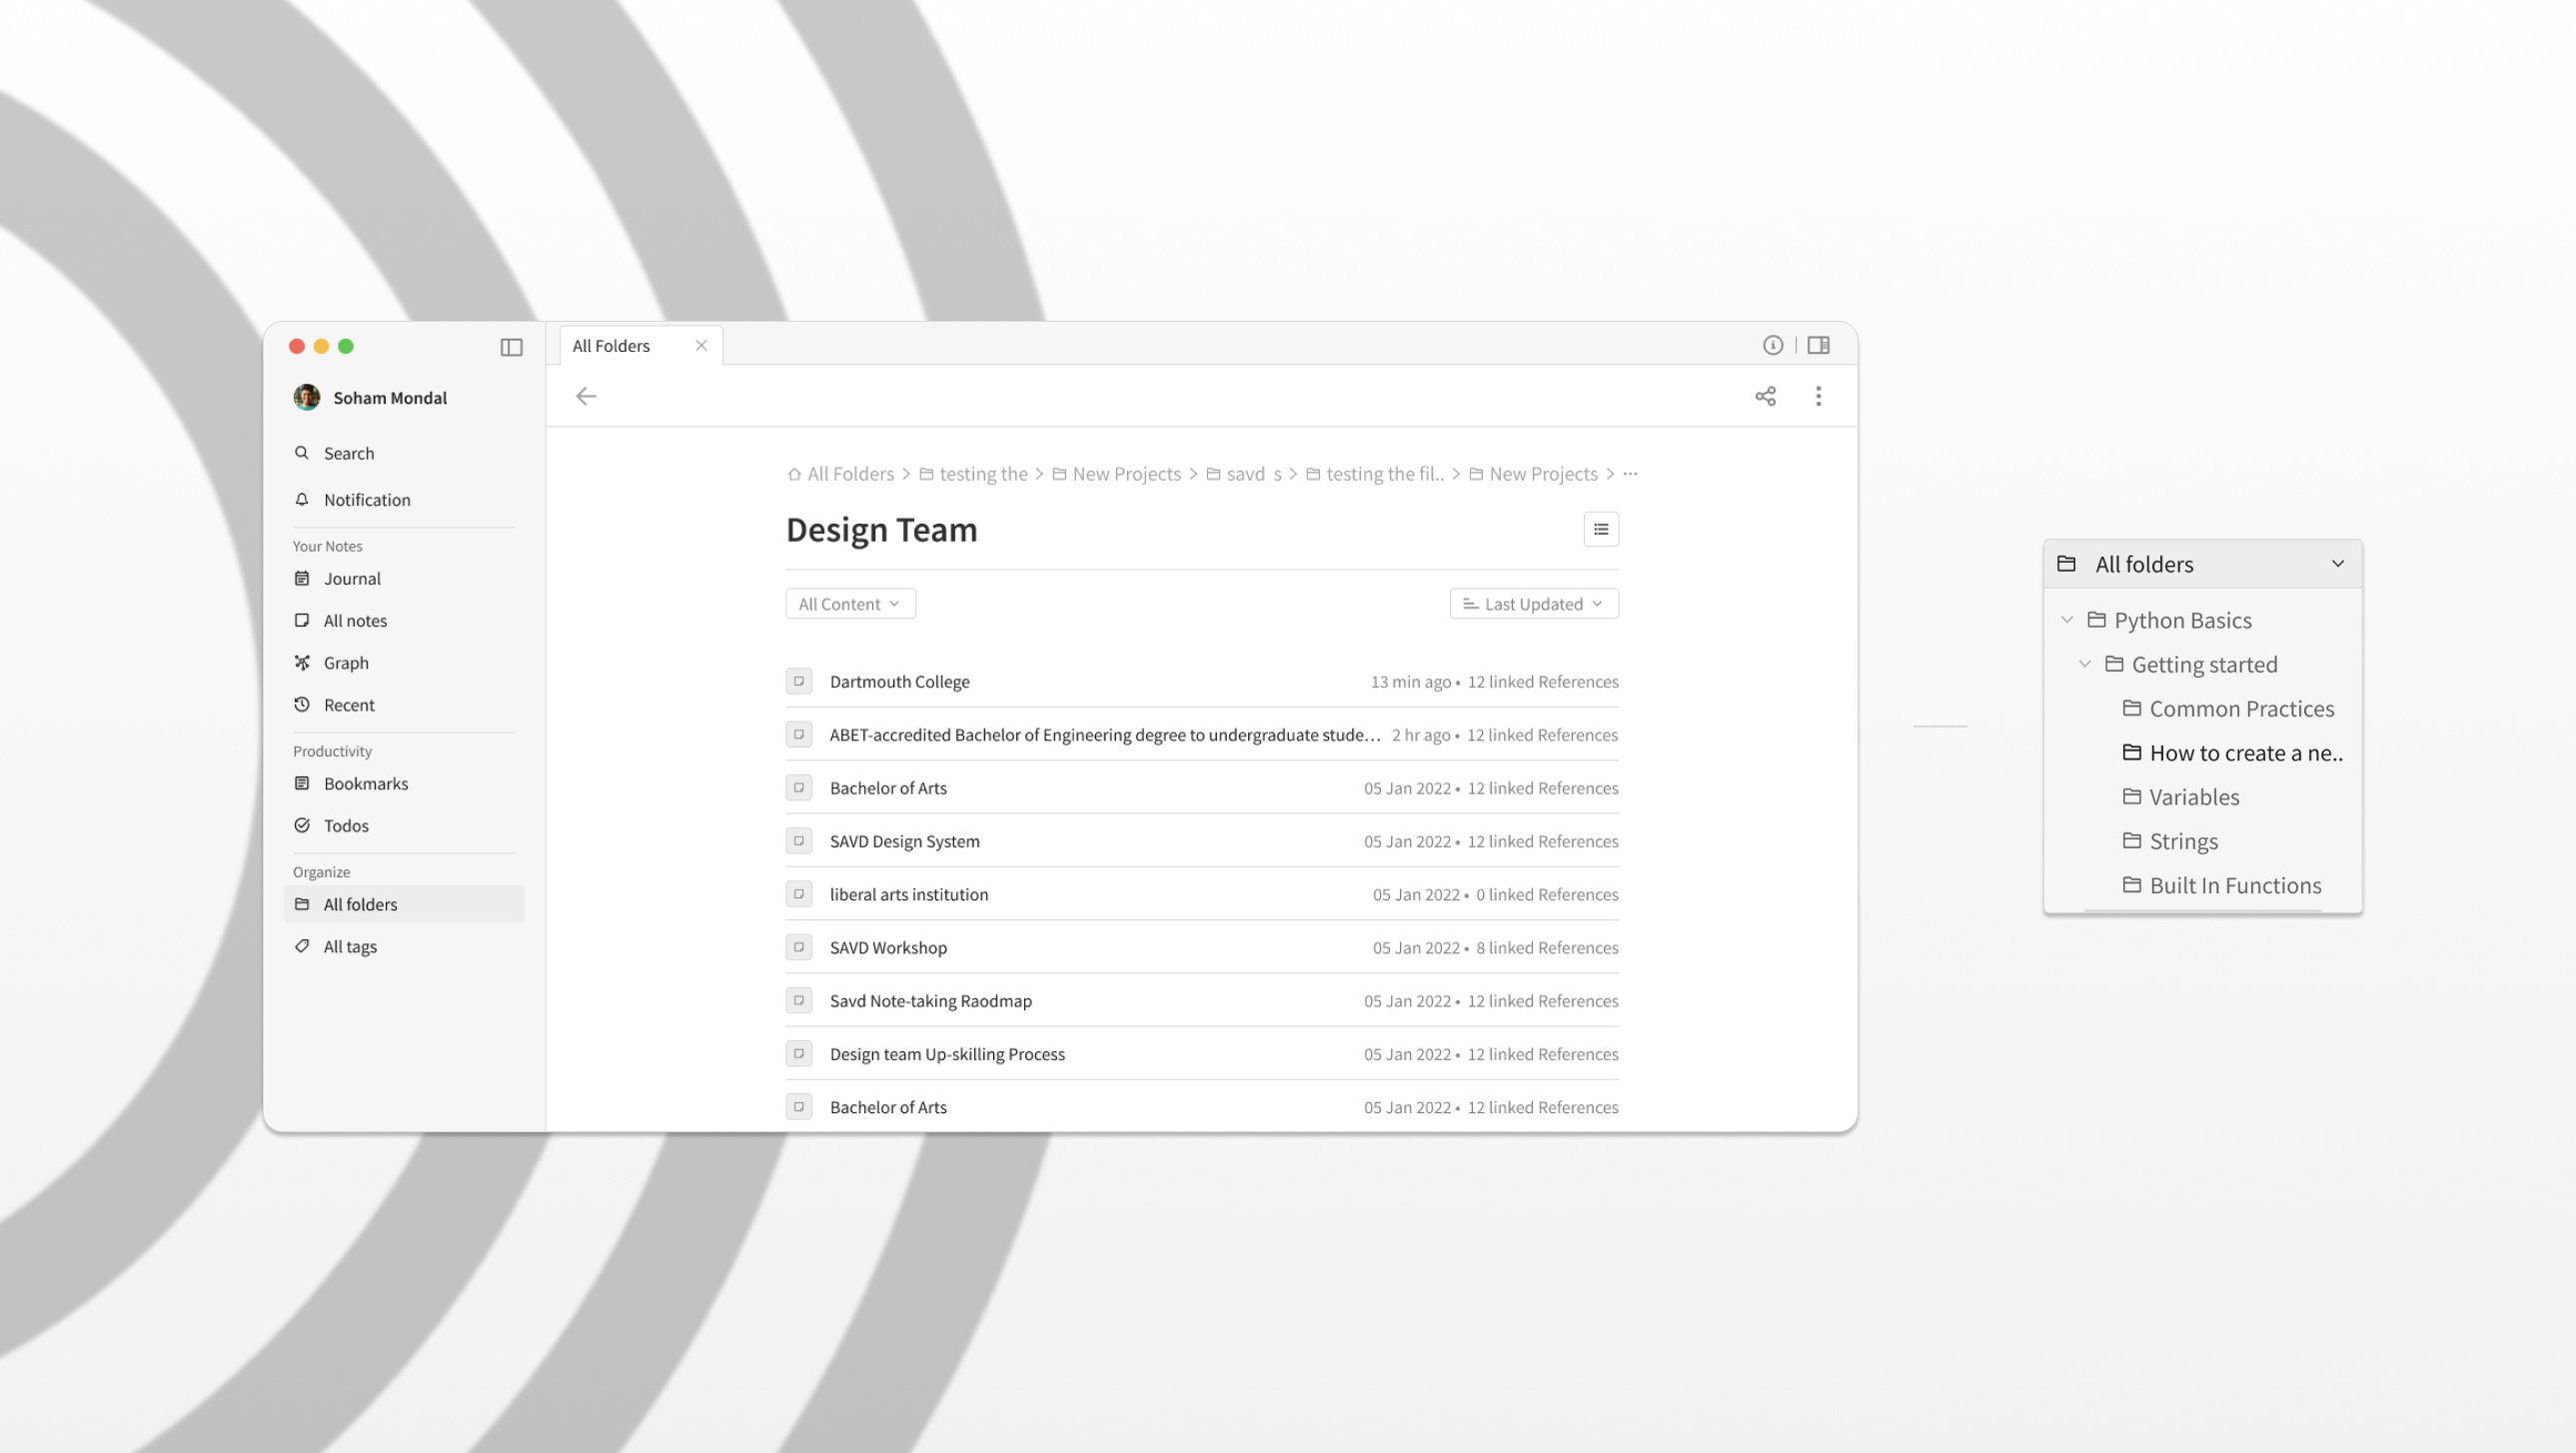2576x1453 pixels.
Task: Toggle the right side panel
Action: click(x=1818, y=345)
